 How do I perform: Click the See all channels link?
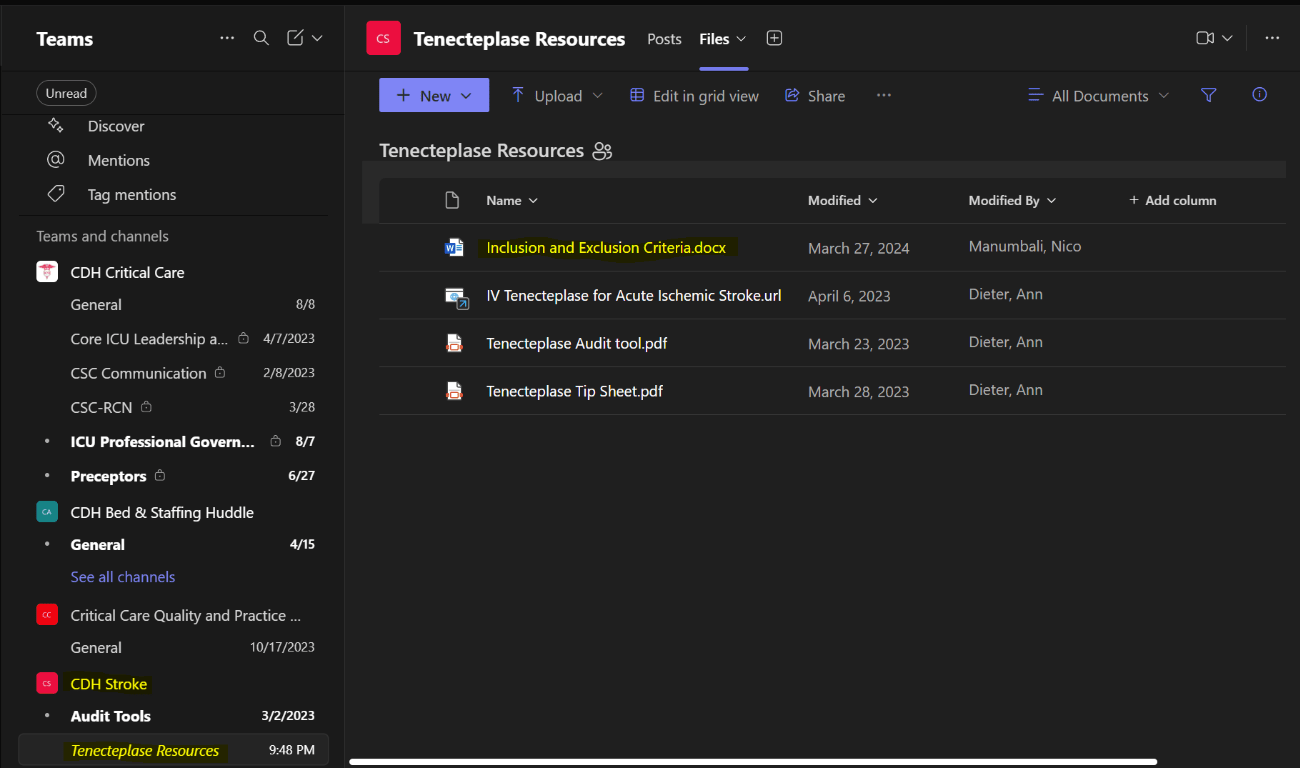click(123, 577)
